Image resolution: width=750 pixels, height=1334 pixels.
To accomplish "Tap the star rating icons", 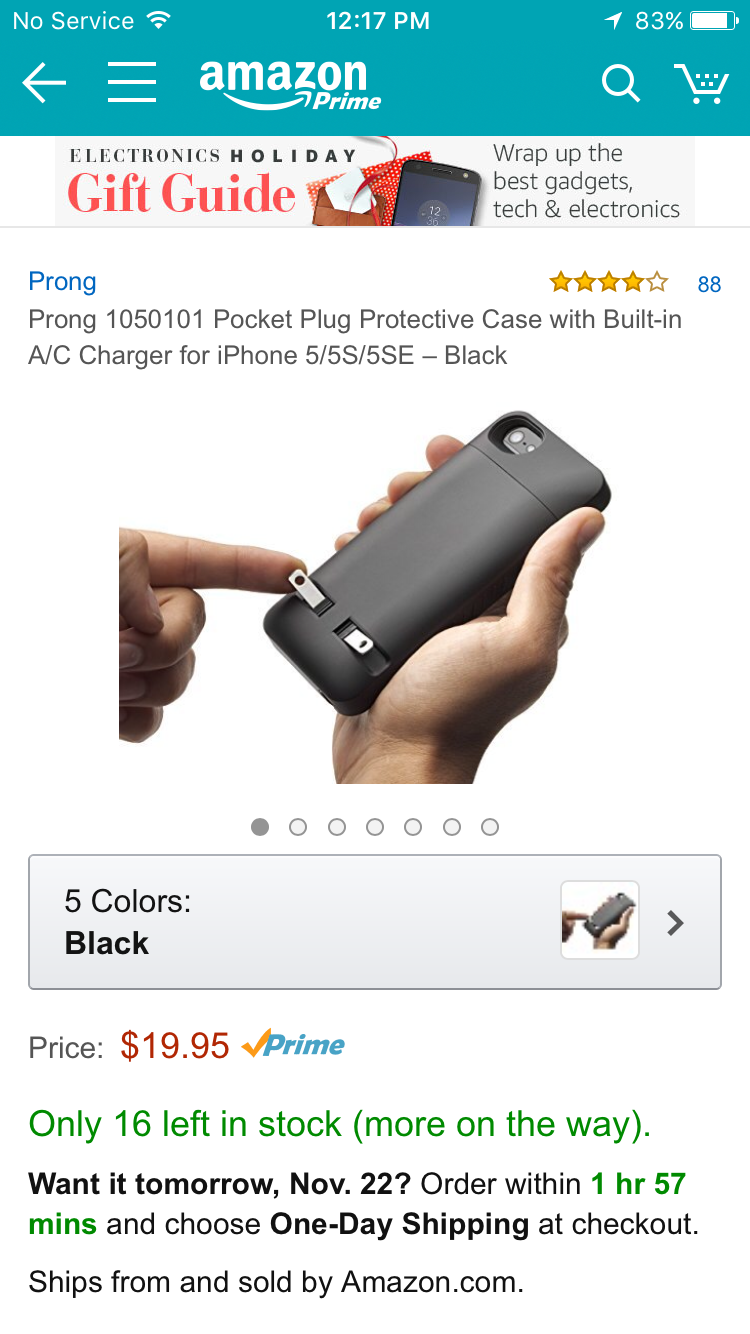I will coord(608,283).
